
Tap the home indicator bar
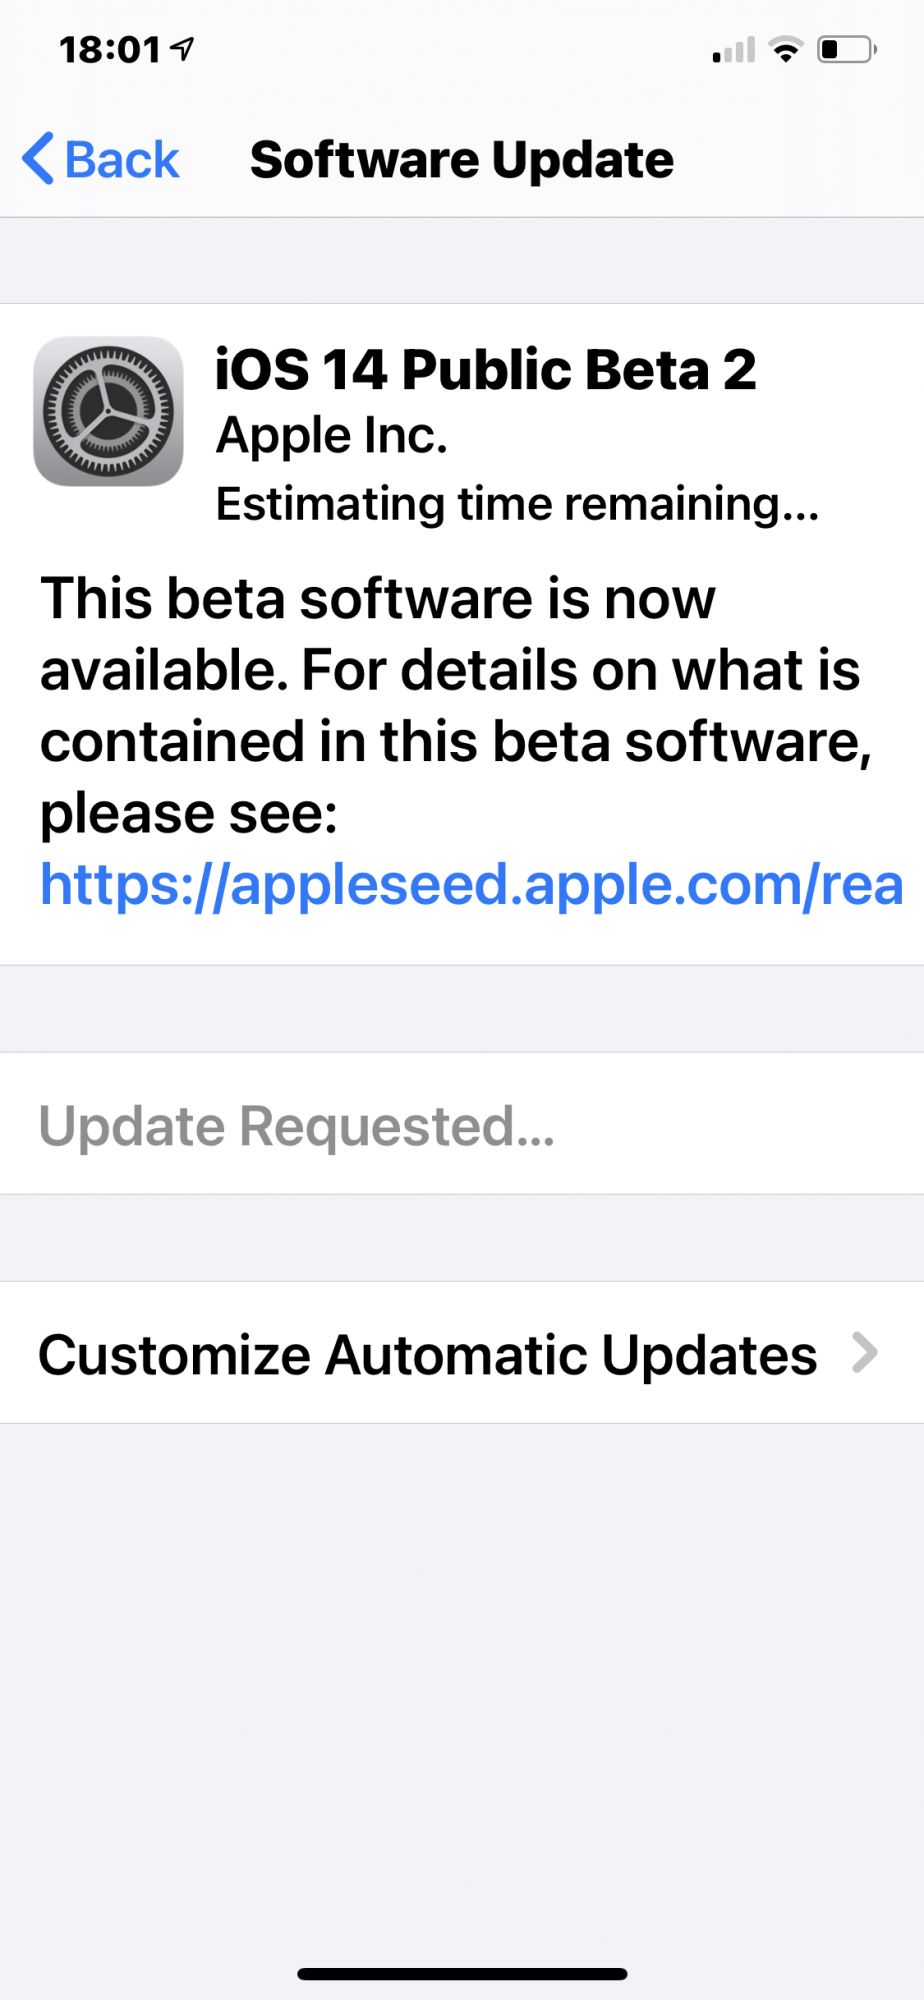click(x=462, y=1973)
